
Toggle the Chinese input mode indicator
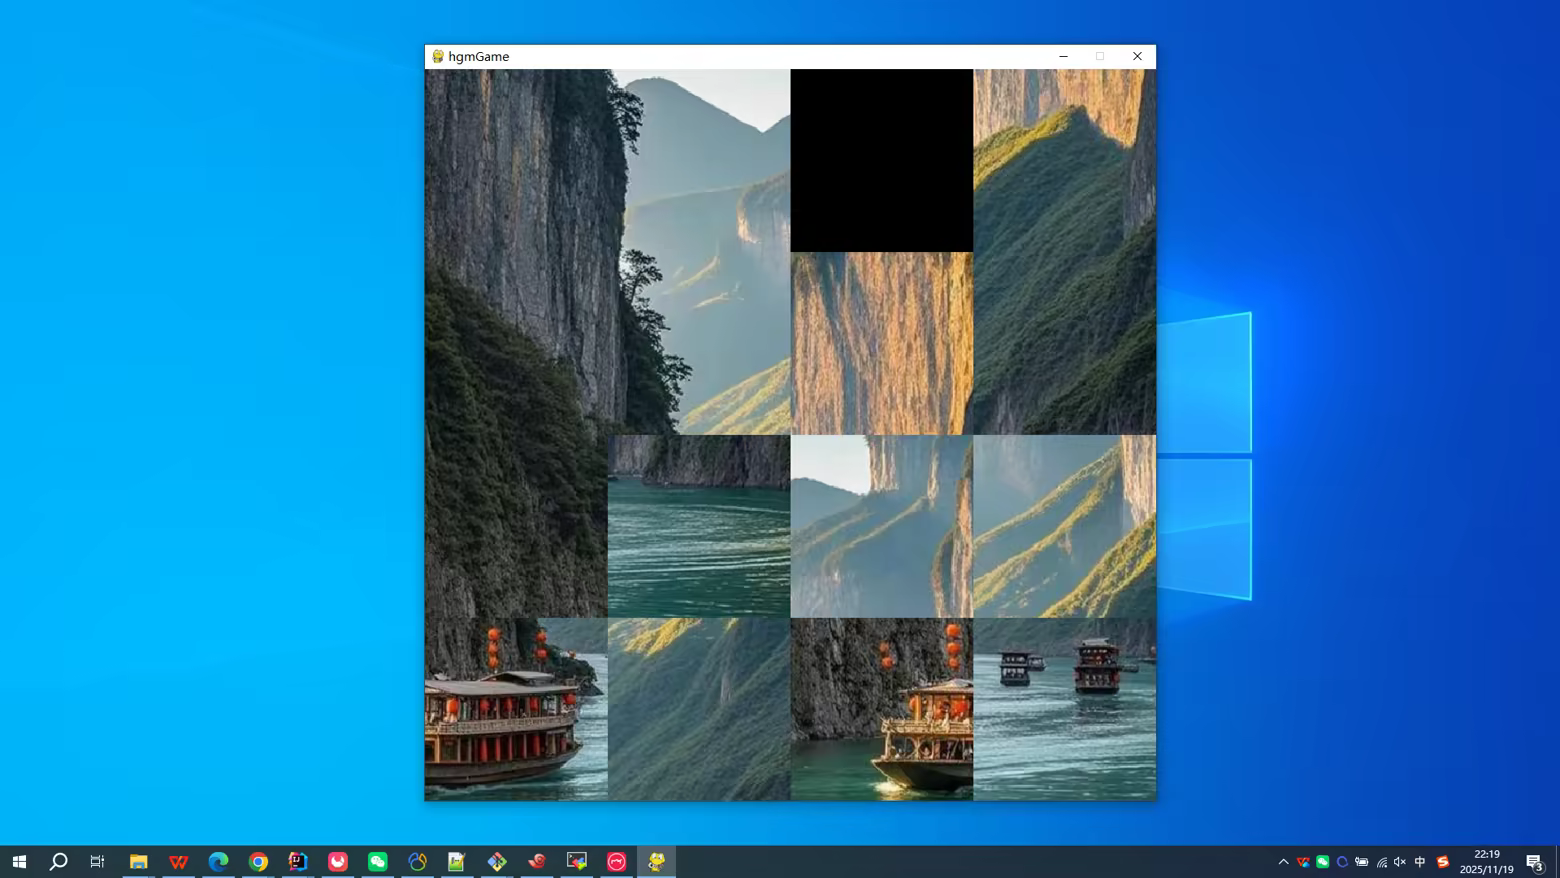click(x=1420, y=862)
